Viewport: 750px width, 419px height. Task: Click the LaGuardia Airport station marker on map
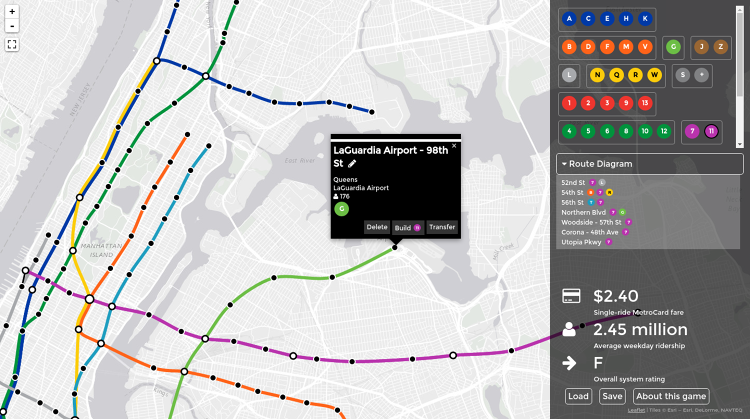(x=395, y=247)
